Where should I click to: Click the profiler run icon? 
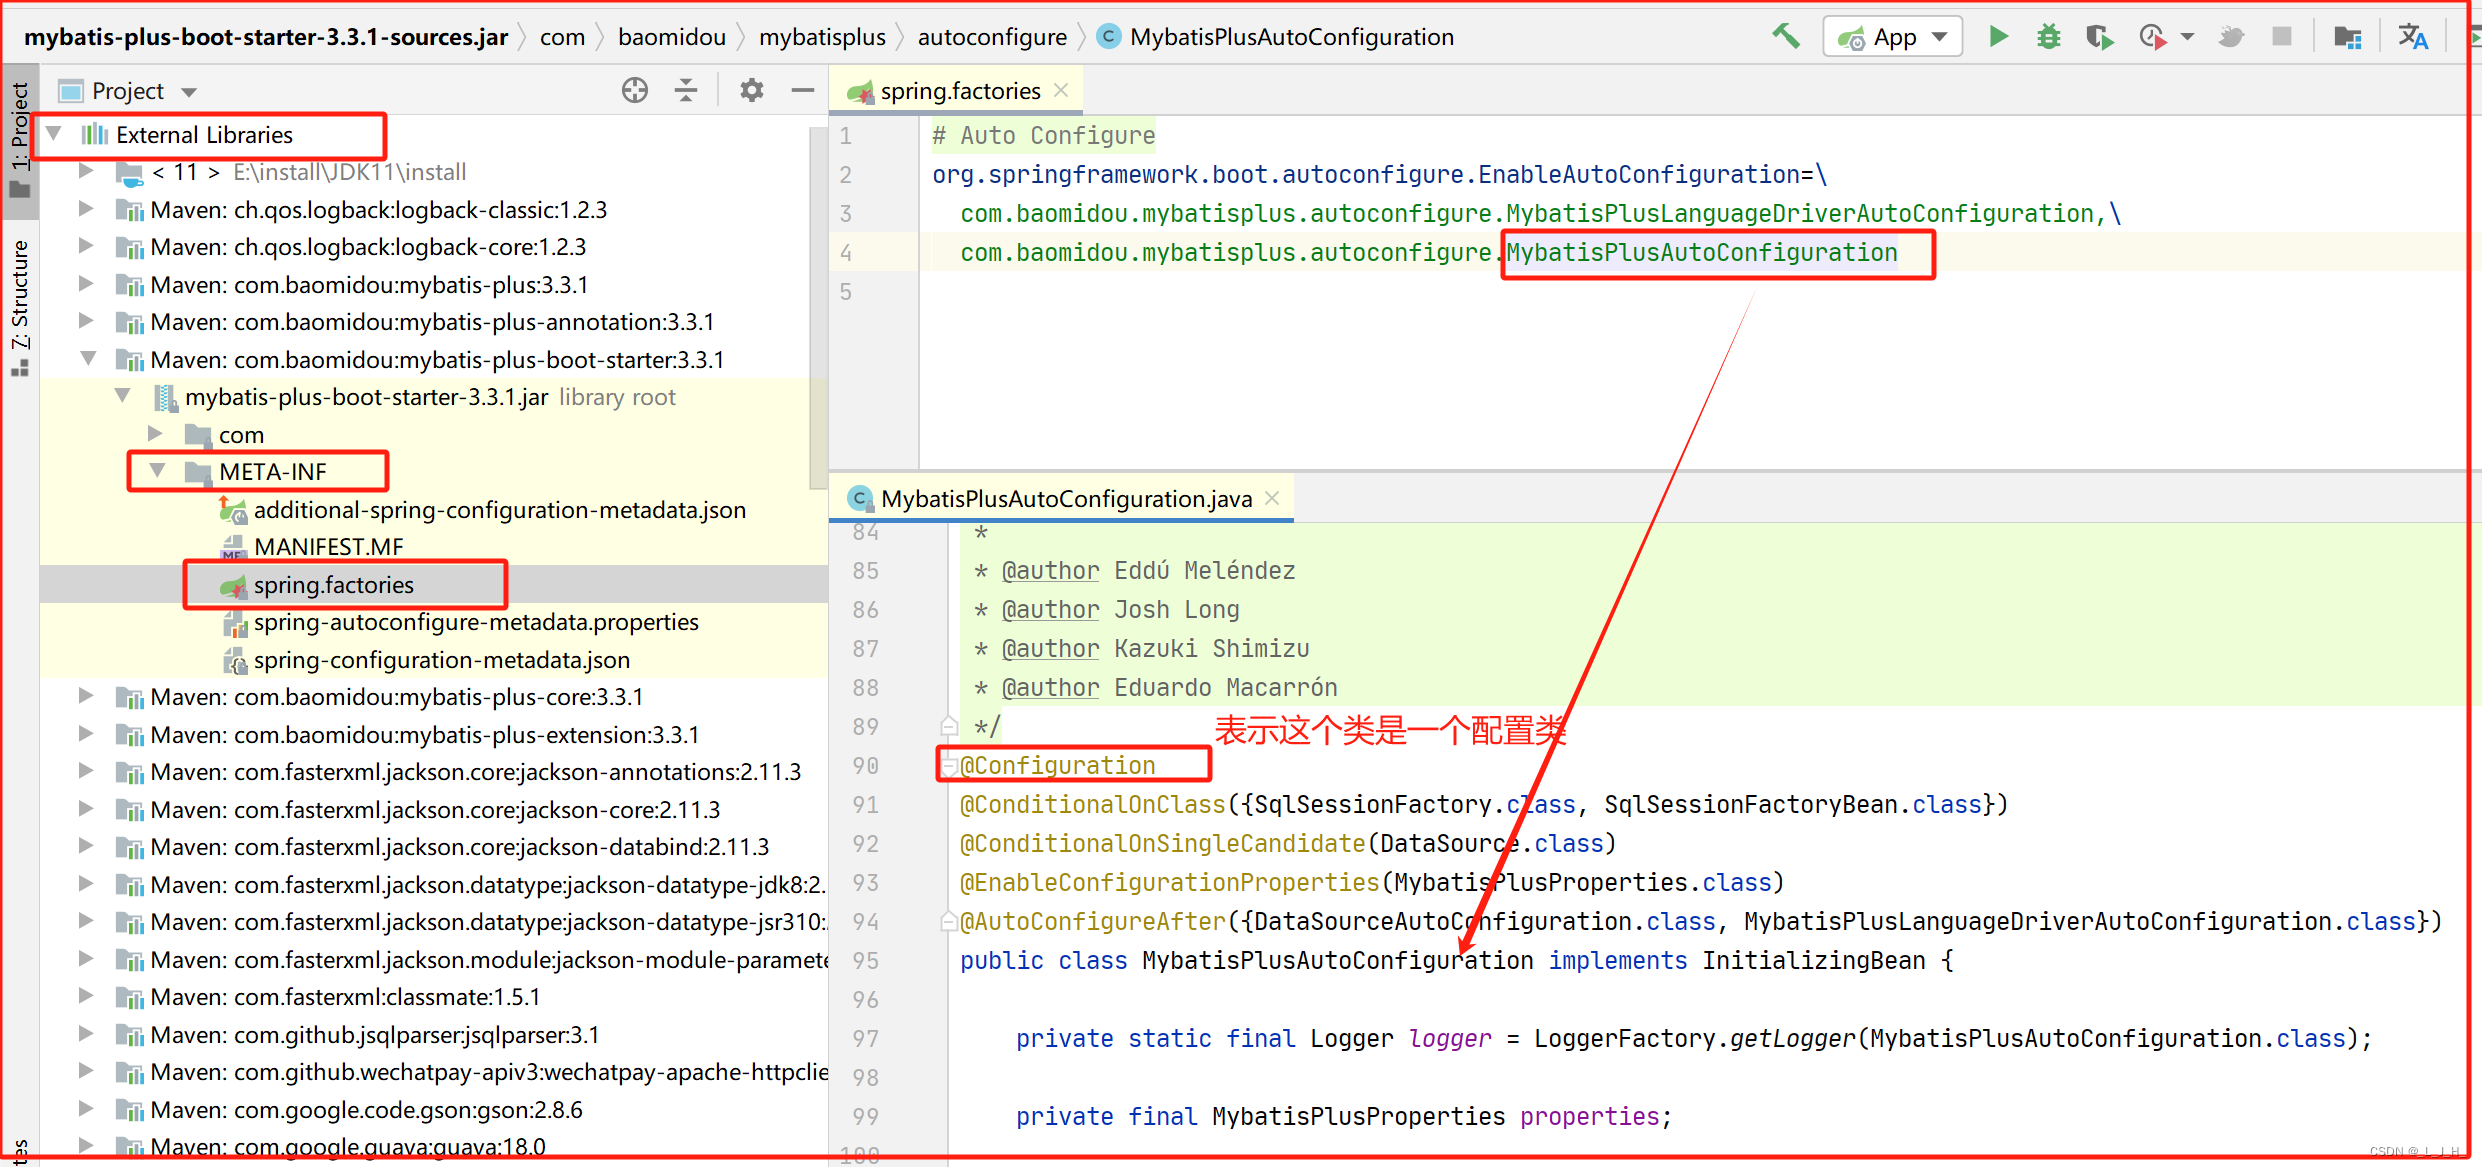point(2152,37)
